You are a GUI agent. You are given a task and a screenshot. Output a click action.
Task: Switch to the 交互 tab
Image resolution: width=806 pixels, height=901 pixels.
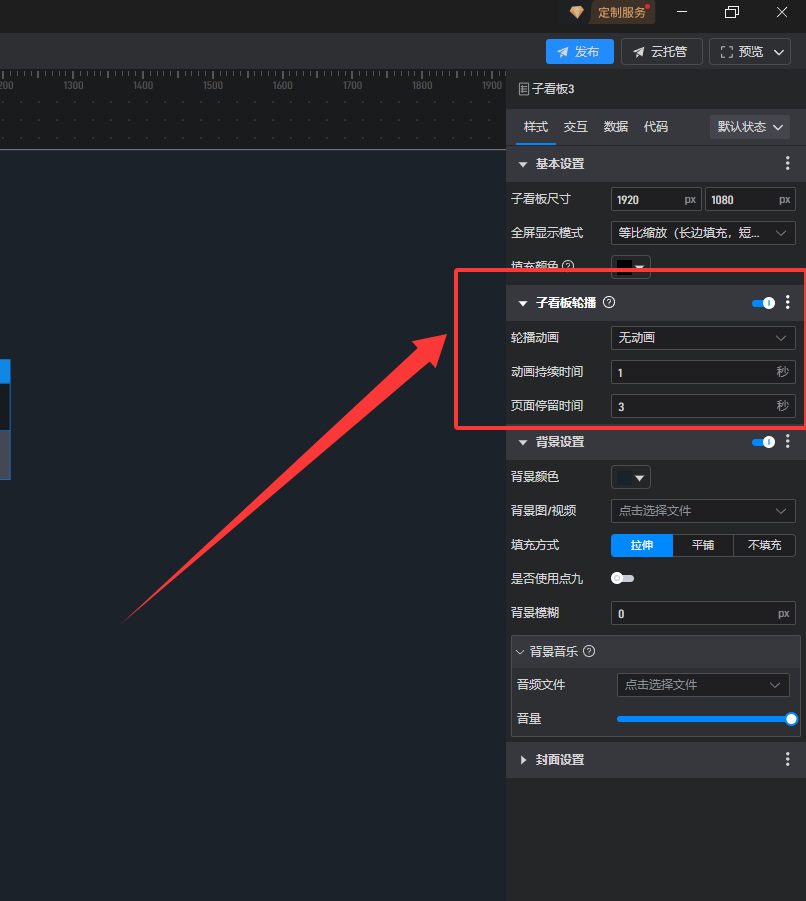point(576,126)
